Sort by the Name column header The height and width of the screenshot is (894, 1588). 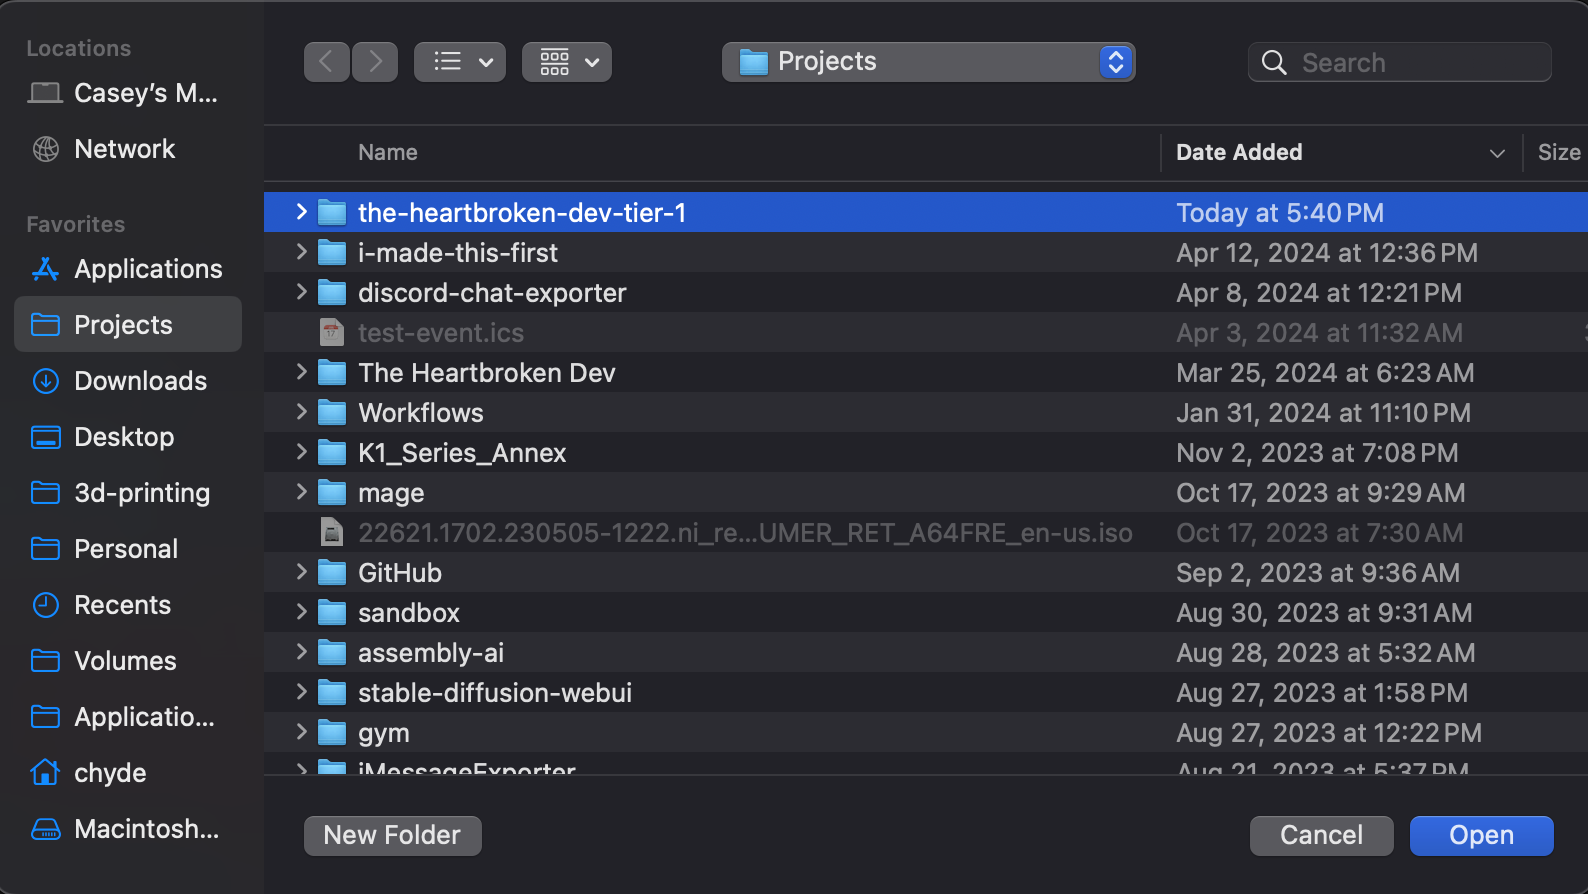point(388,152)
